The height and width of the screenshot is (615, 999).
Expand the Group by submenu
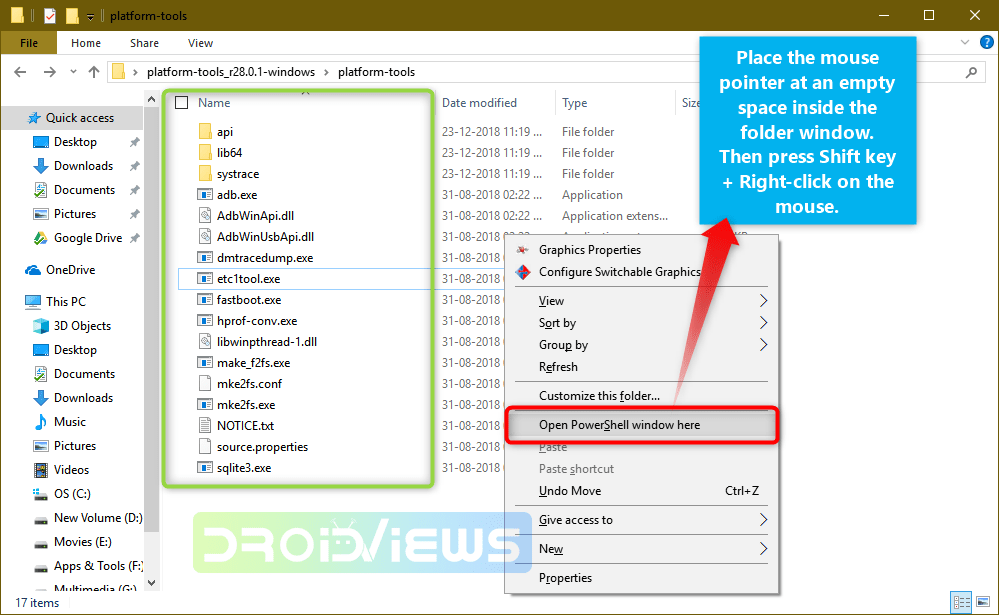(763, 345)
